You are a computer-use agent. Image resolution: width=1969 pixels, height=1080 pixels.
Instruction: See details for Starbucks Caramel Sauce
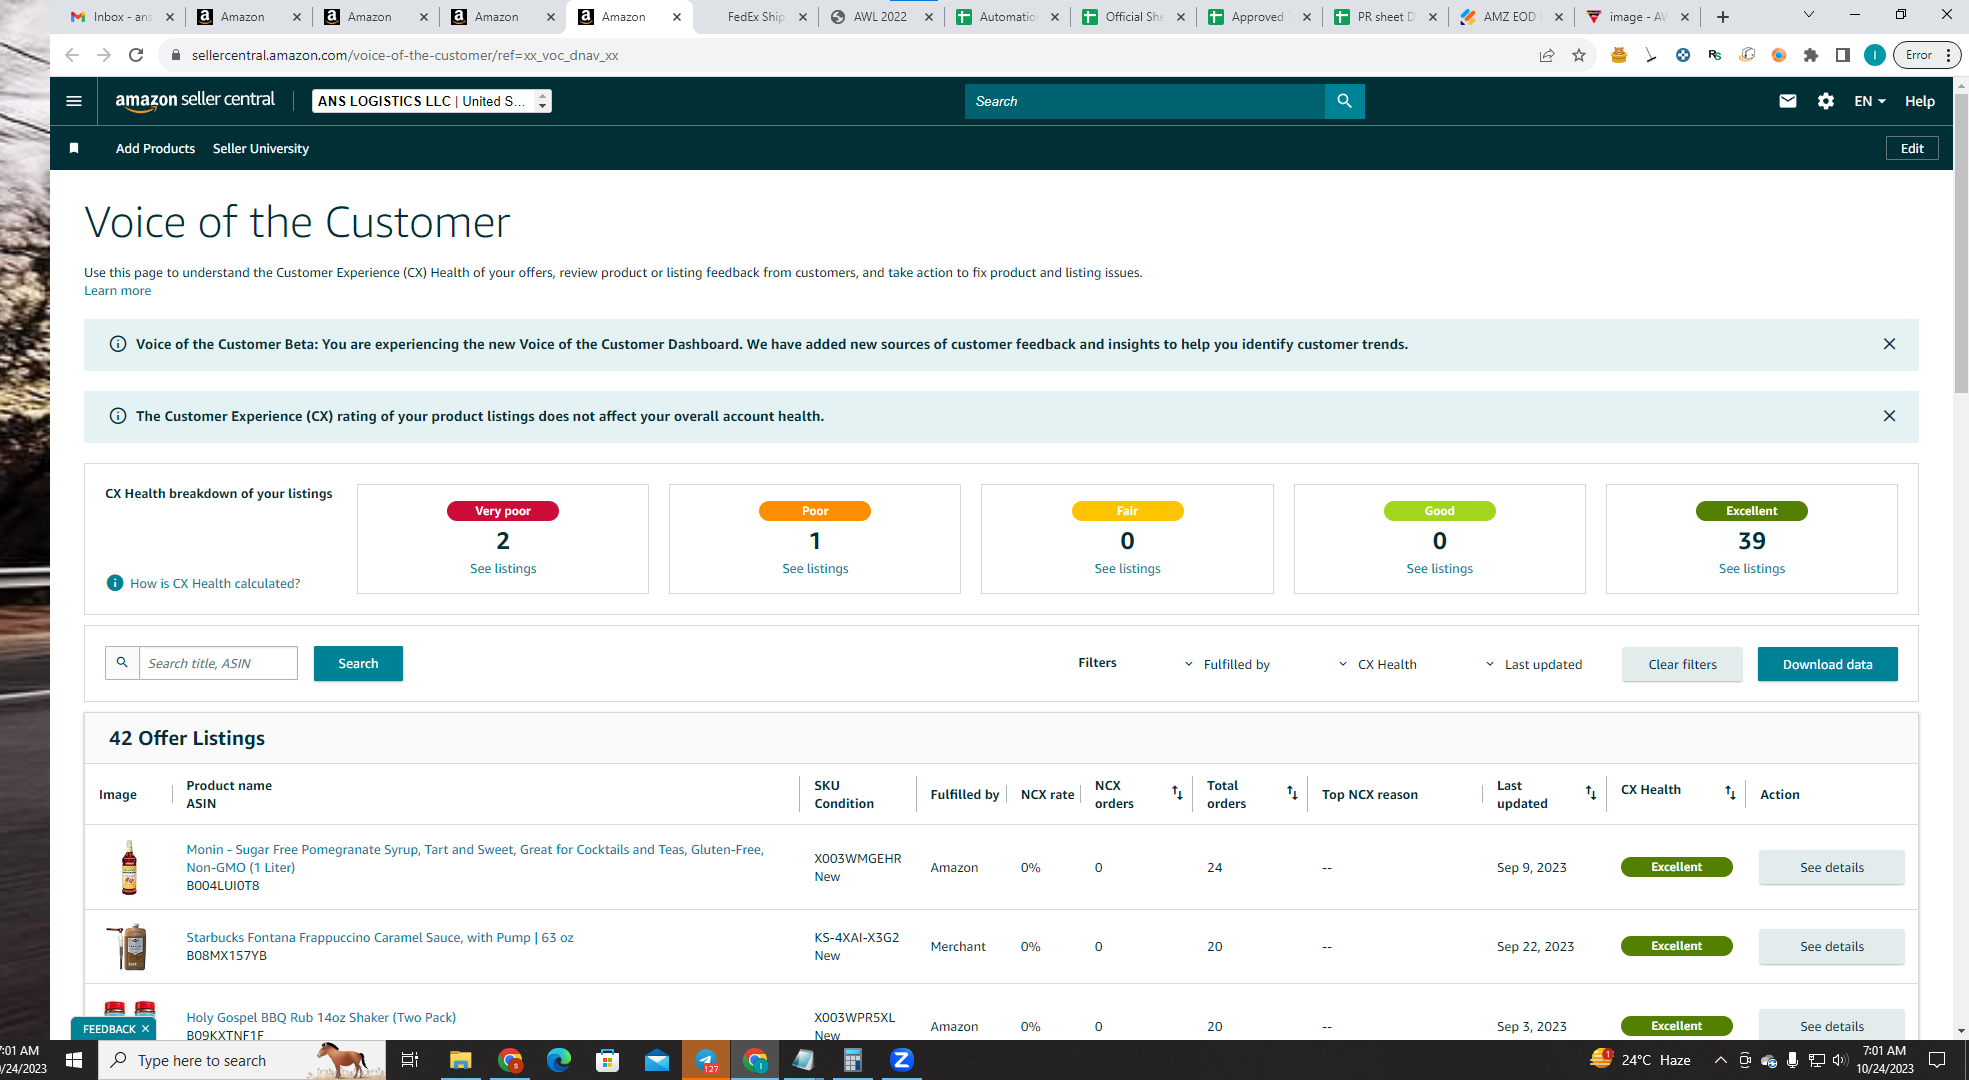click(x=1831, y=946)
